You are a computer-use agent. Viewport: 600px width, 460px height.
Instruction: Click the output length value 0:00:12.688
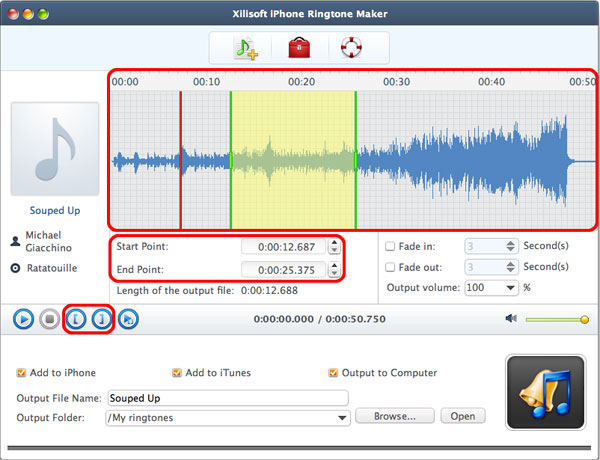pyautogui.click(x=269, y=290)
